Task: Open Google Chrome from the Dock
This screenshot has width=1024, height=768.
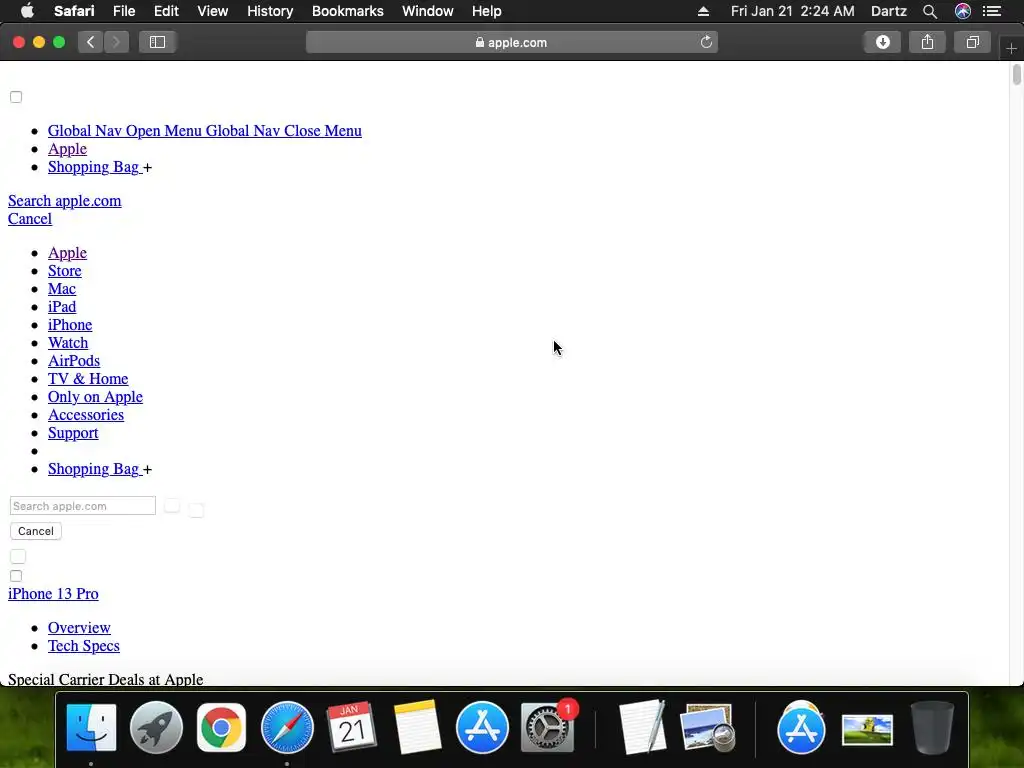Action: (221, 728)
